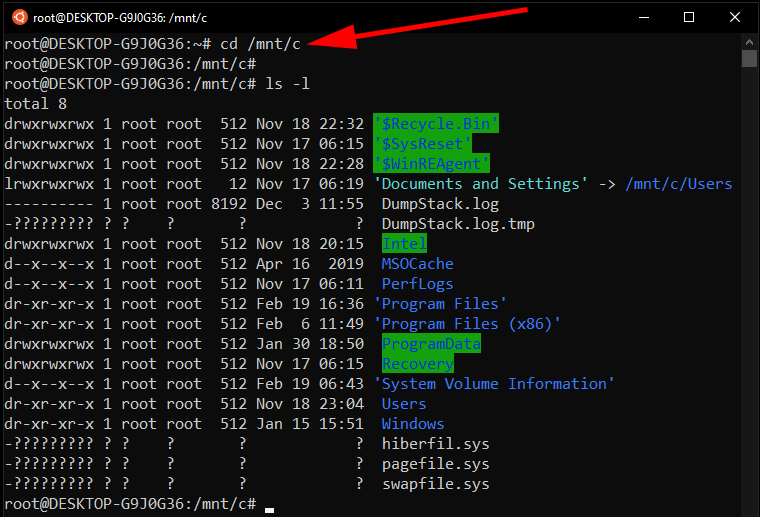Click the 'cd /mnt/c' command text
Screen dimensions: 760x517
point(260,44)
